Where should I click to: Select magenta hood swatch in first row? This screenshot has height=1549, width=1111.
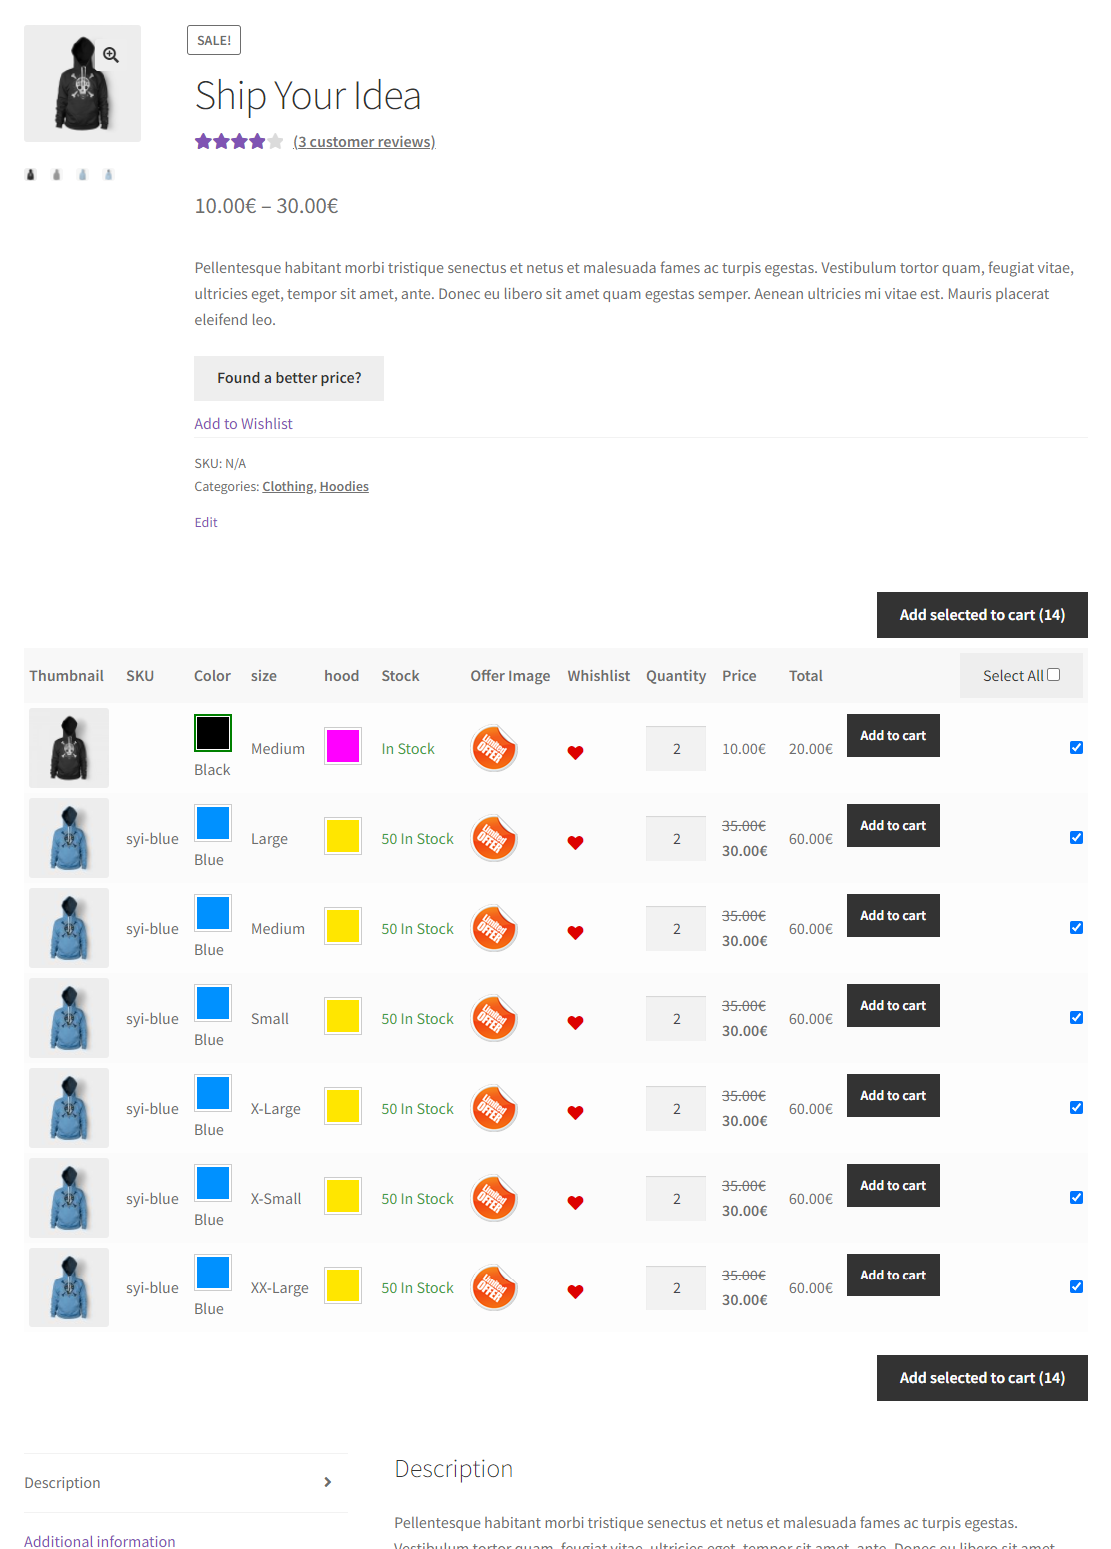pos(343,746)
